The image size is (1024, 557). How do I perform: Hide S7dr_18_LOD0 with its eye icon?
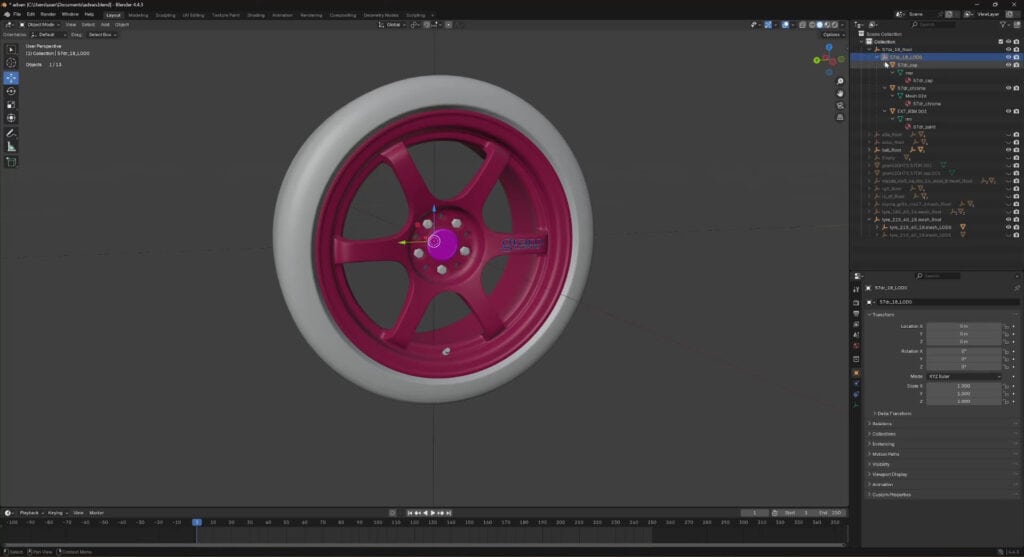pyautogui.click(x=1008, y=57)
